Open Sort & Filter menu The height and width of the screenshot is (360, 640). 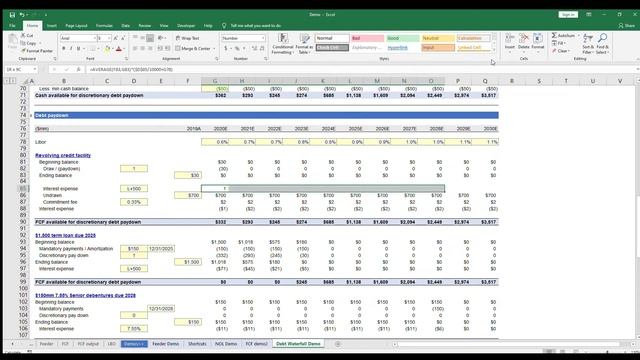click(588, 44)
